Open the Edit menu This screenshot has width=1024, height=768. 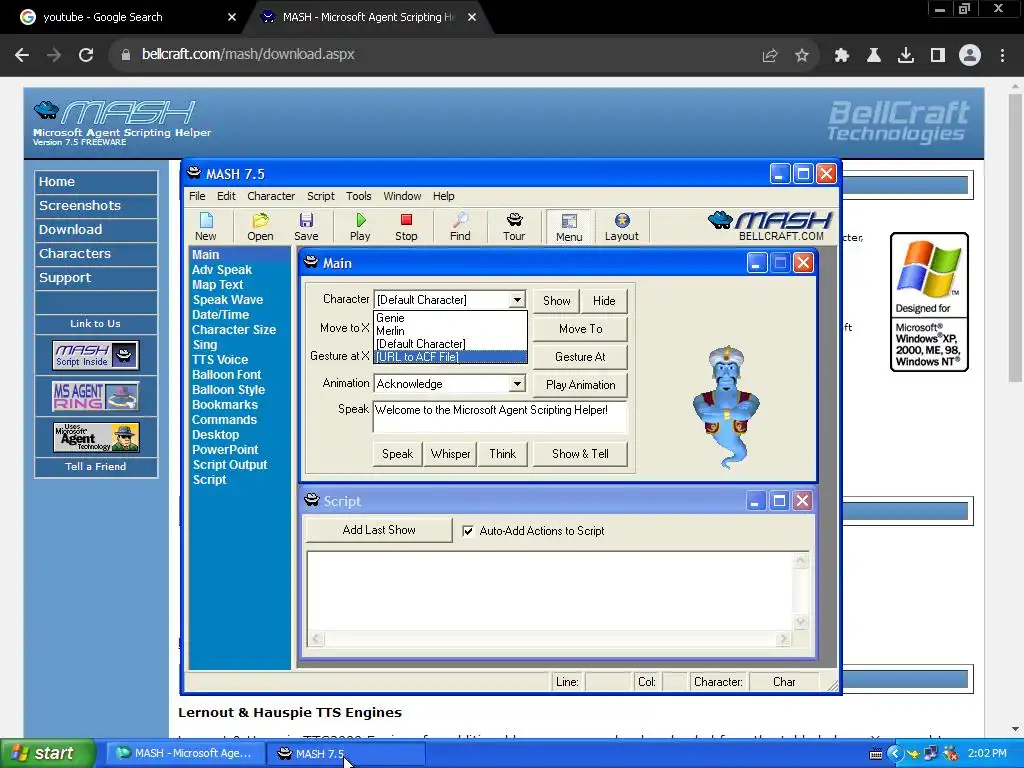tap(227, 196)
